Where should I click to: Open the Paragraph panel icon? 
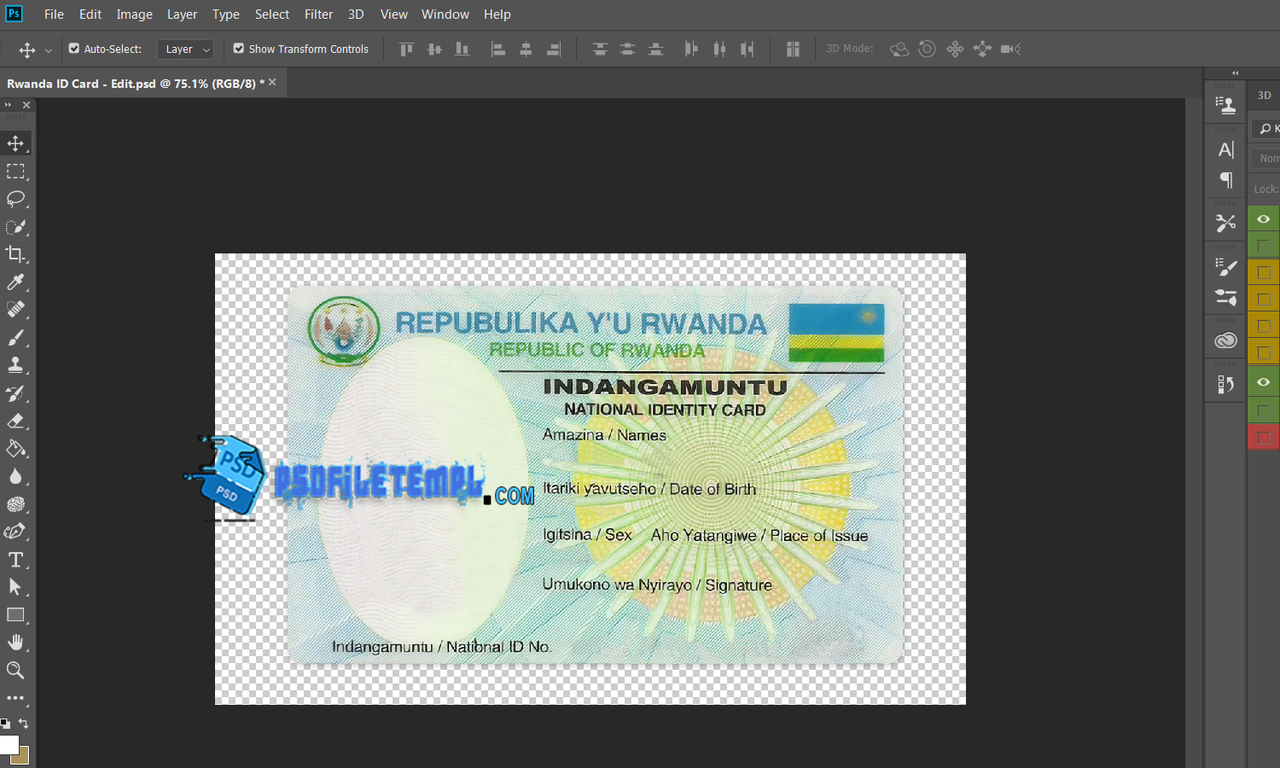point(1226,180)
